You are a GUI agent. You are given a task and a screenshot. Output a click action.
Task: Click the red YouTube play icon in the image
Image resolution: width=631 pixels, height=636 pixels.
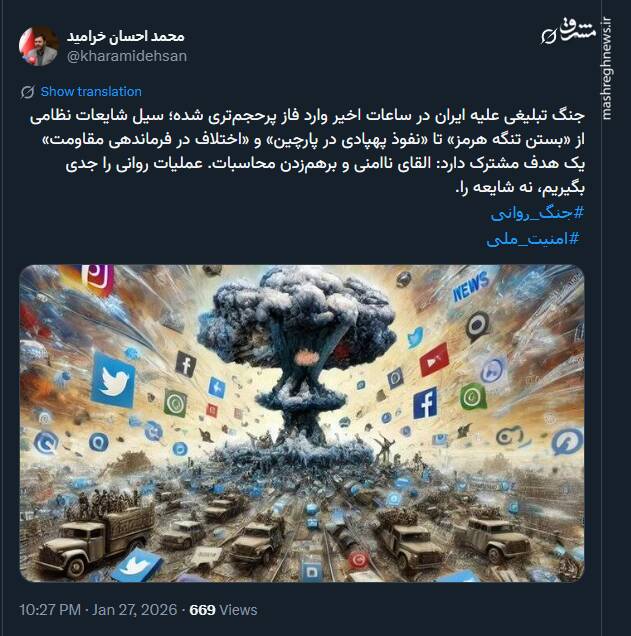[x=434, y=360]
